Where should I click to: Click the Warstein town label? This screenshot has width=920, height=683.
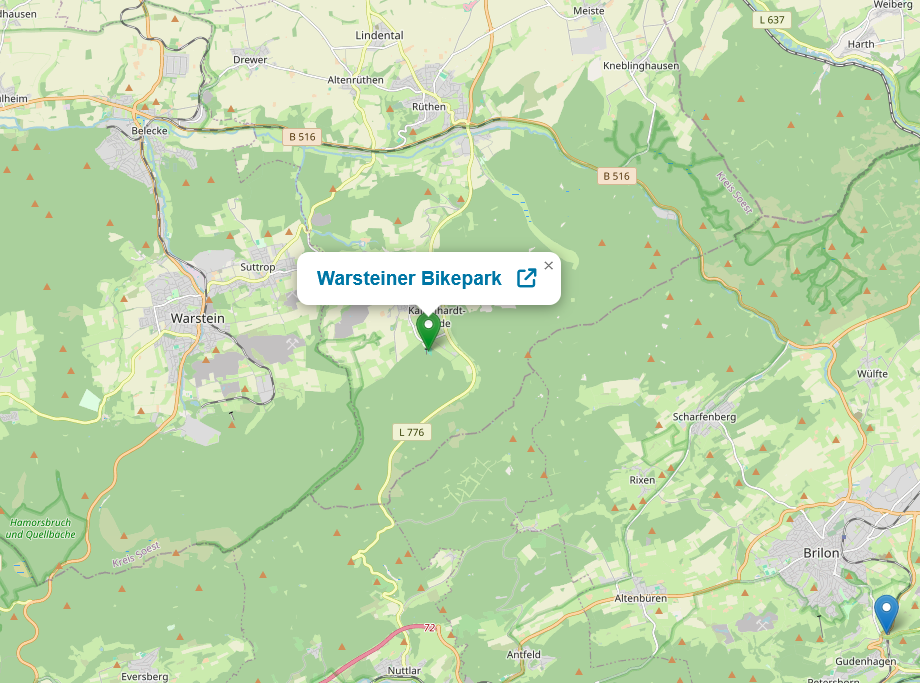198,318
